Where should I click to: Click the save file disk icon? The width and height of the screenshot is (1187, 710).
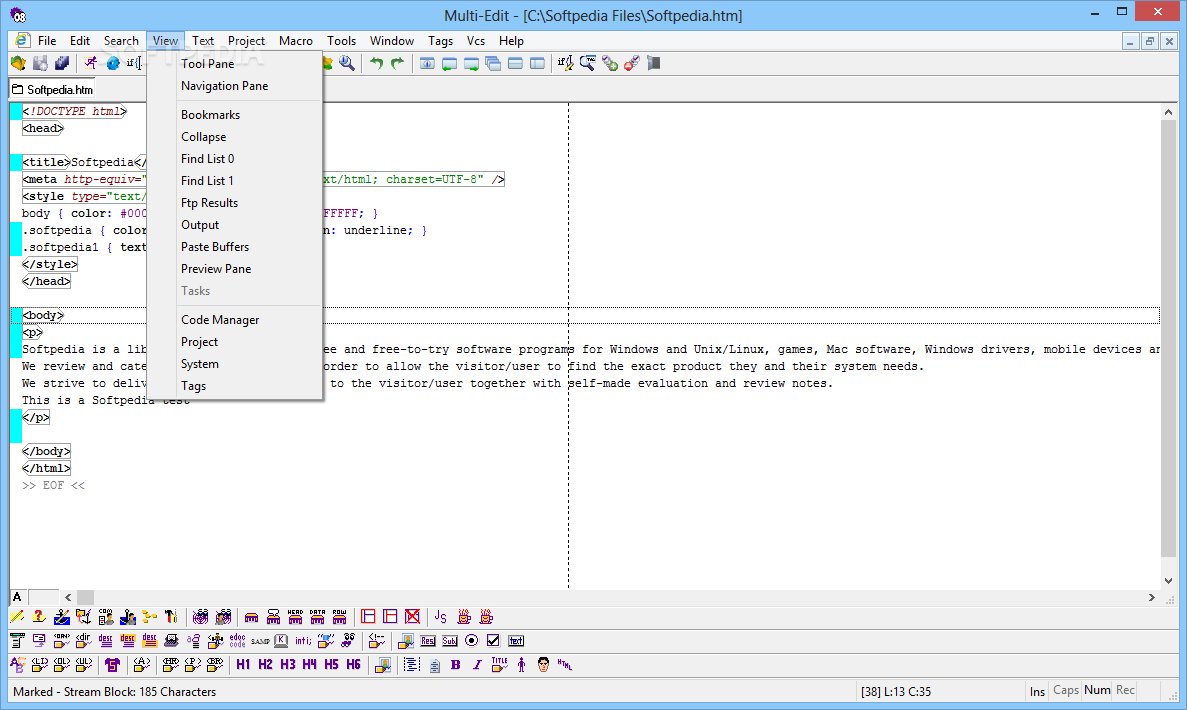tap(40, 64)
